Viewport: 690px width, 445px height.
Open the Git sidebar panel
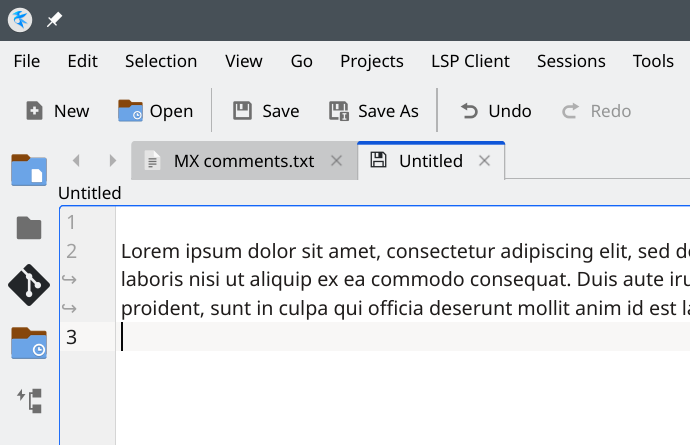(x=29, y=286)
